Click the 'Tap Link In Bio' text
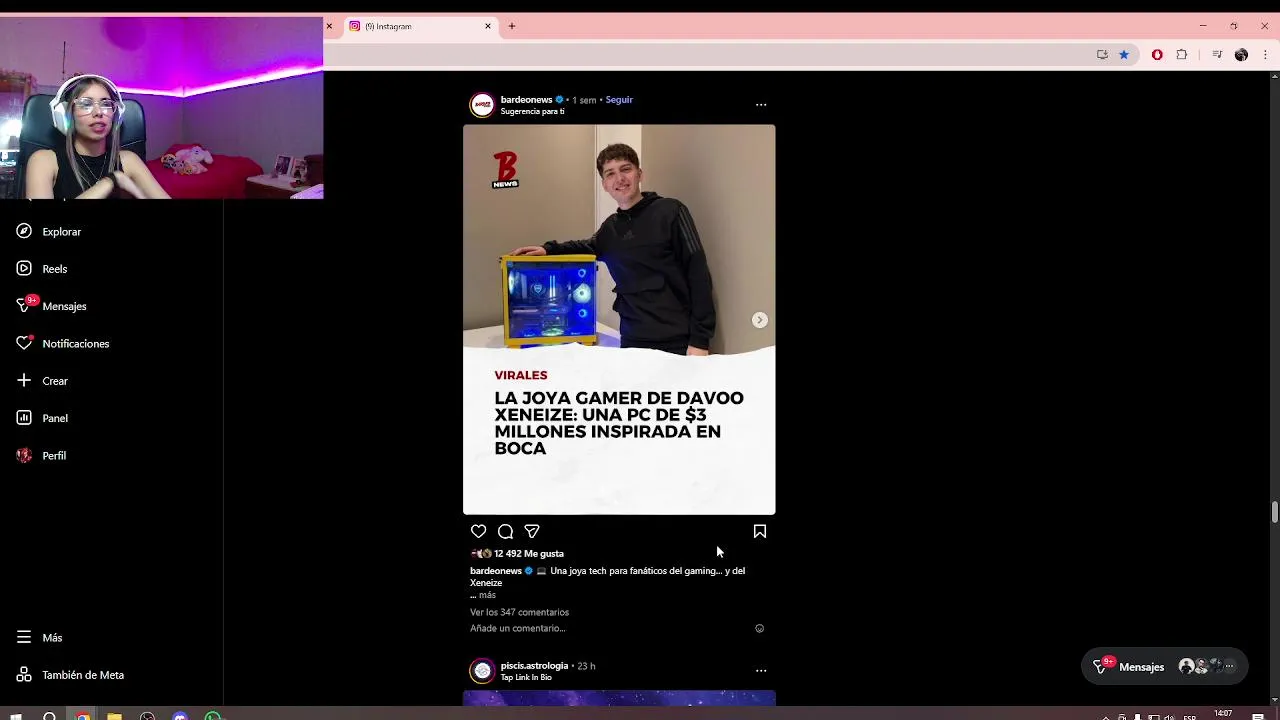This screenshot has height=720, width=1280. click(x=526, y=678)
